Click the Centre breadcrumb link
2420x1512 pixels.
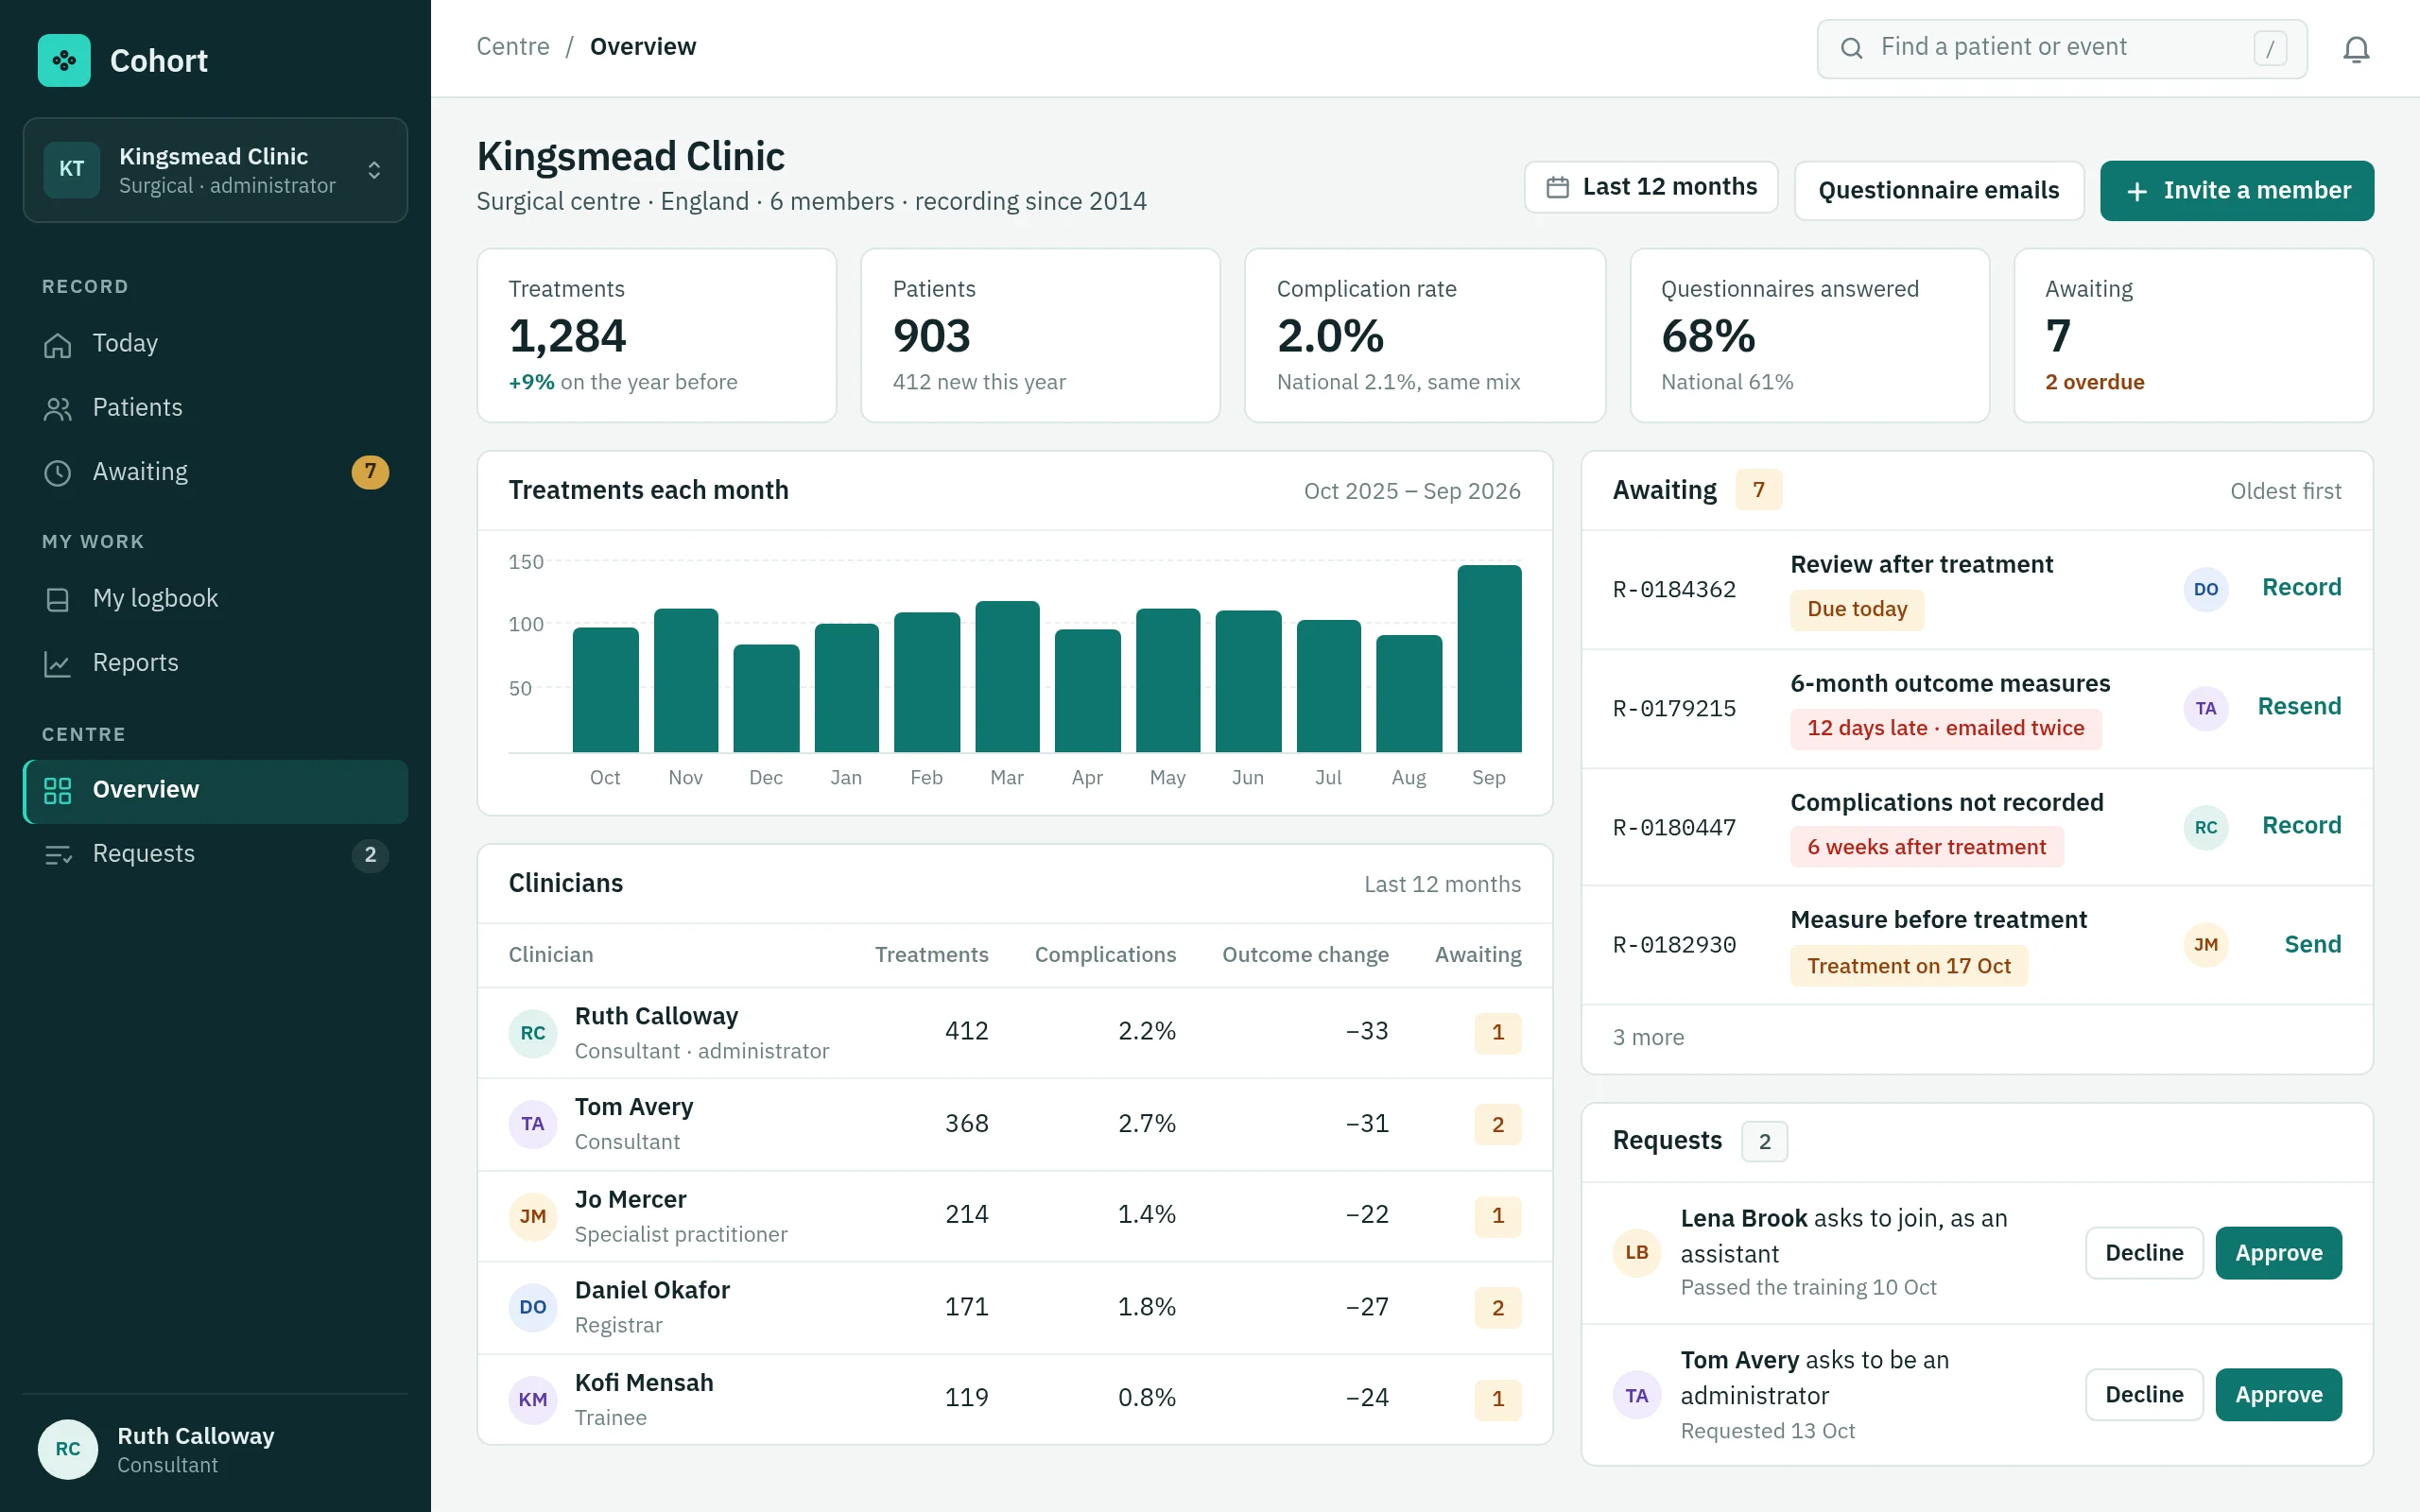[x=513, y=47]
